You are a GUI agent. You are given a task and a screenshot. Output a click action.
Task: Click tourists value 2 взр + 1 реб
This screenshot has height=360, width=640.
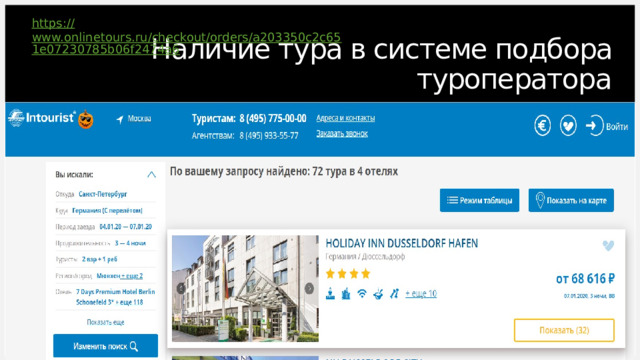point(100,259)
